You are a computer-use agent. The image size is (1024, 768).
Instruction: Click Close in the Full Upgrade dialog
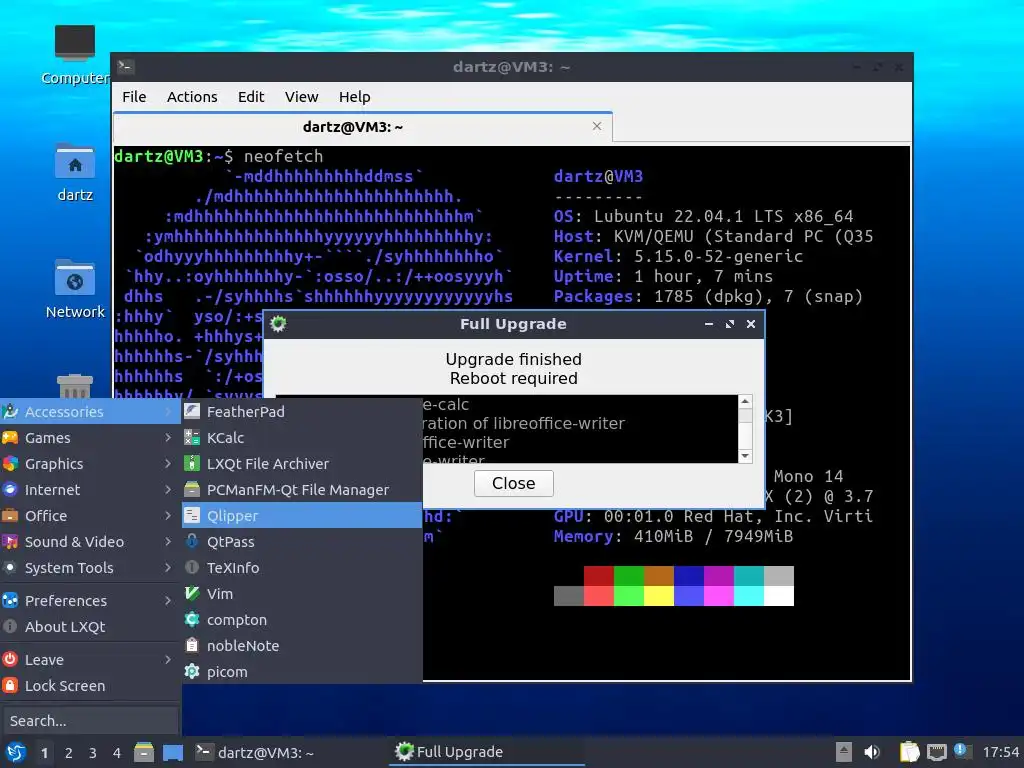[x=513, y=483]
